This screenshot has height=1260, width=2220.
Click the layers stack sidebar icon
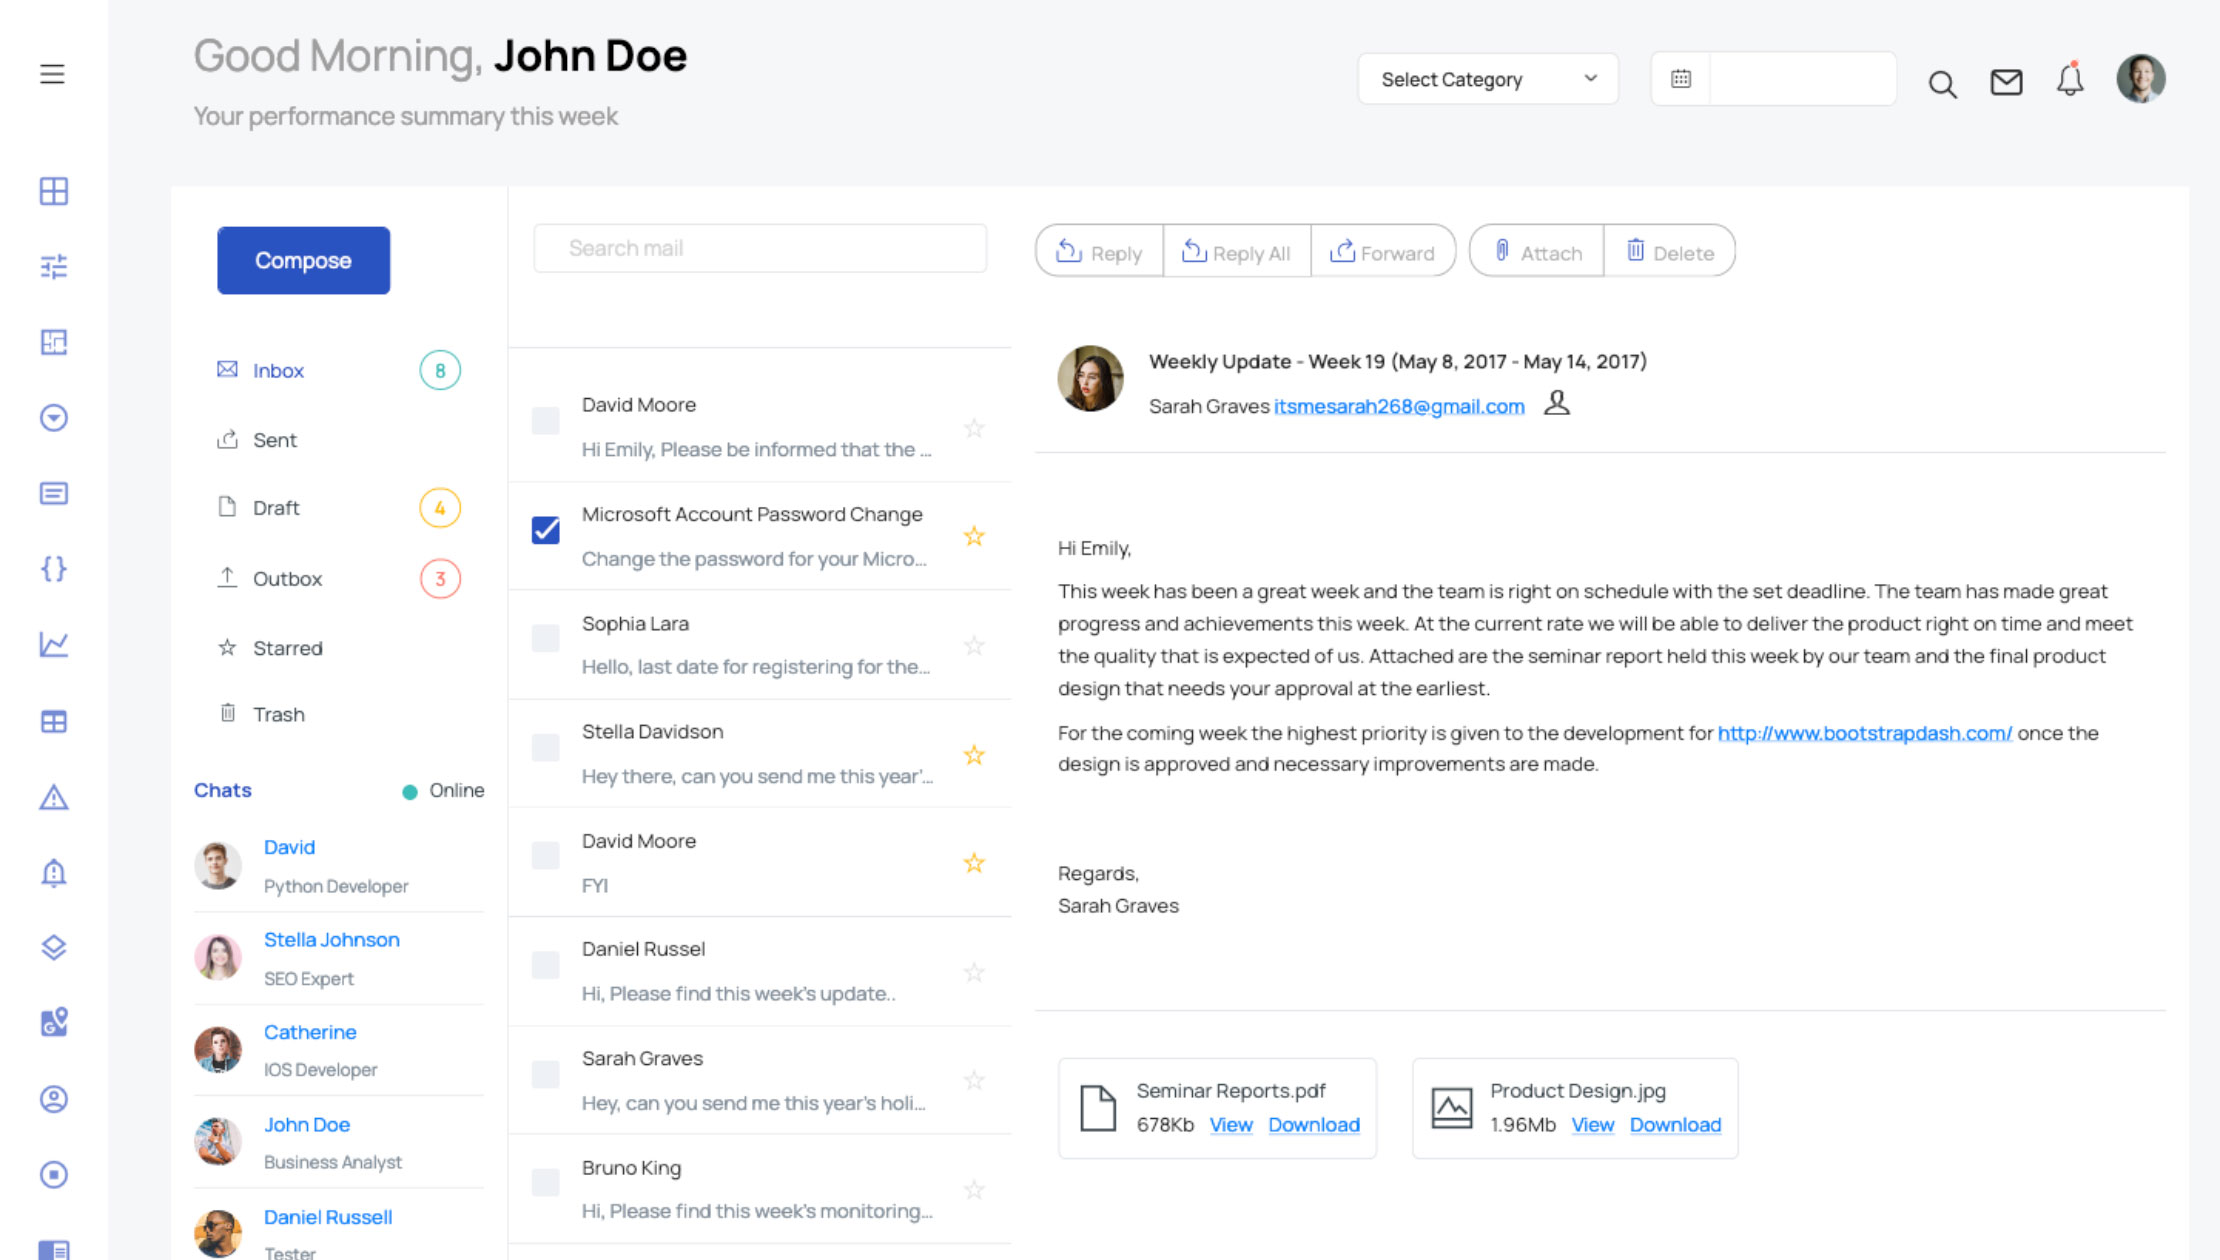click(x=54, y=947)
